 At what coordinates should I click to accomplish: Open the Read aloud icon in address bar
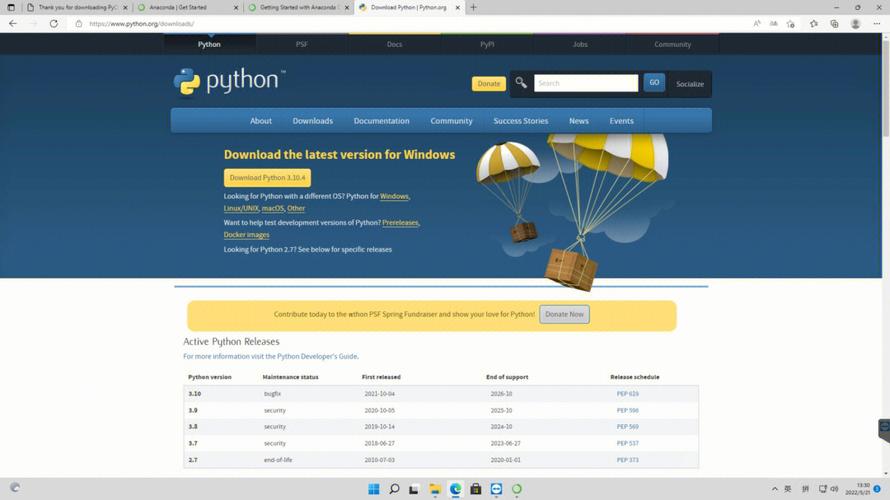point(757,24)
